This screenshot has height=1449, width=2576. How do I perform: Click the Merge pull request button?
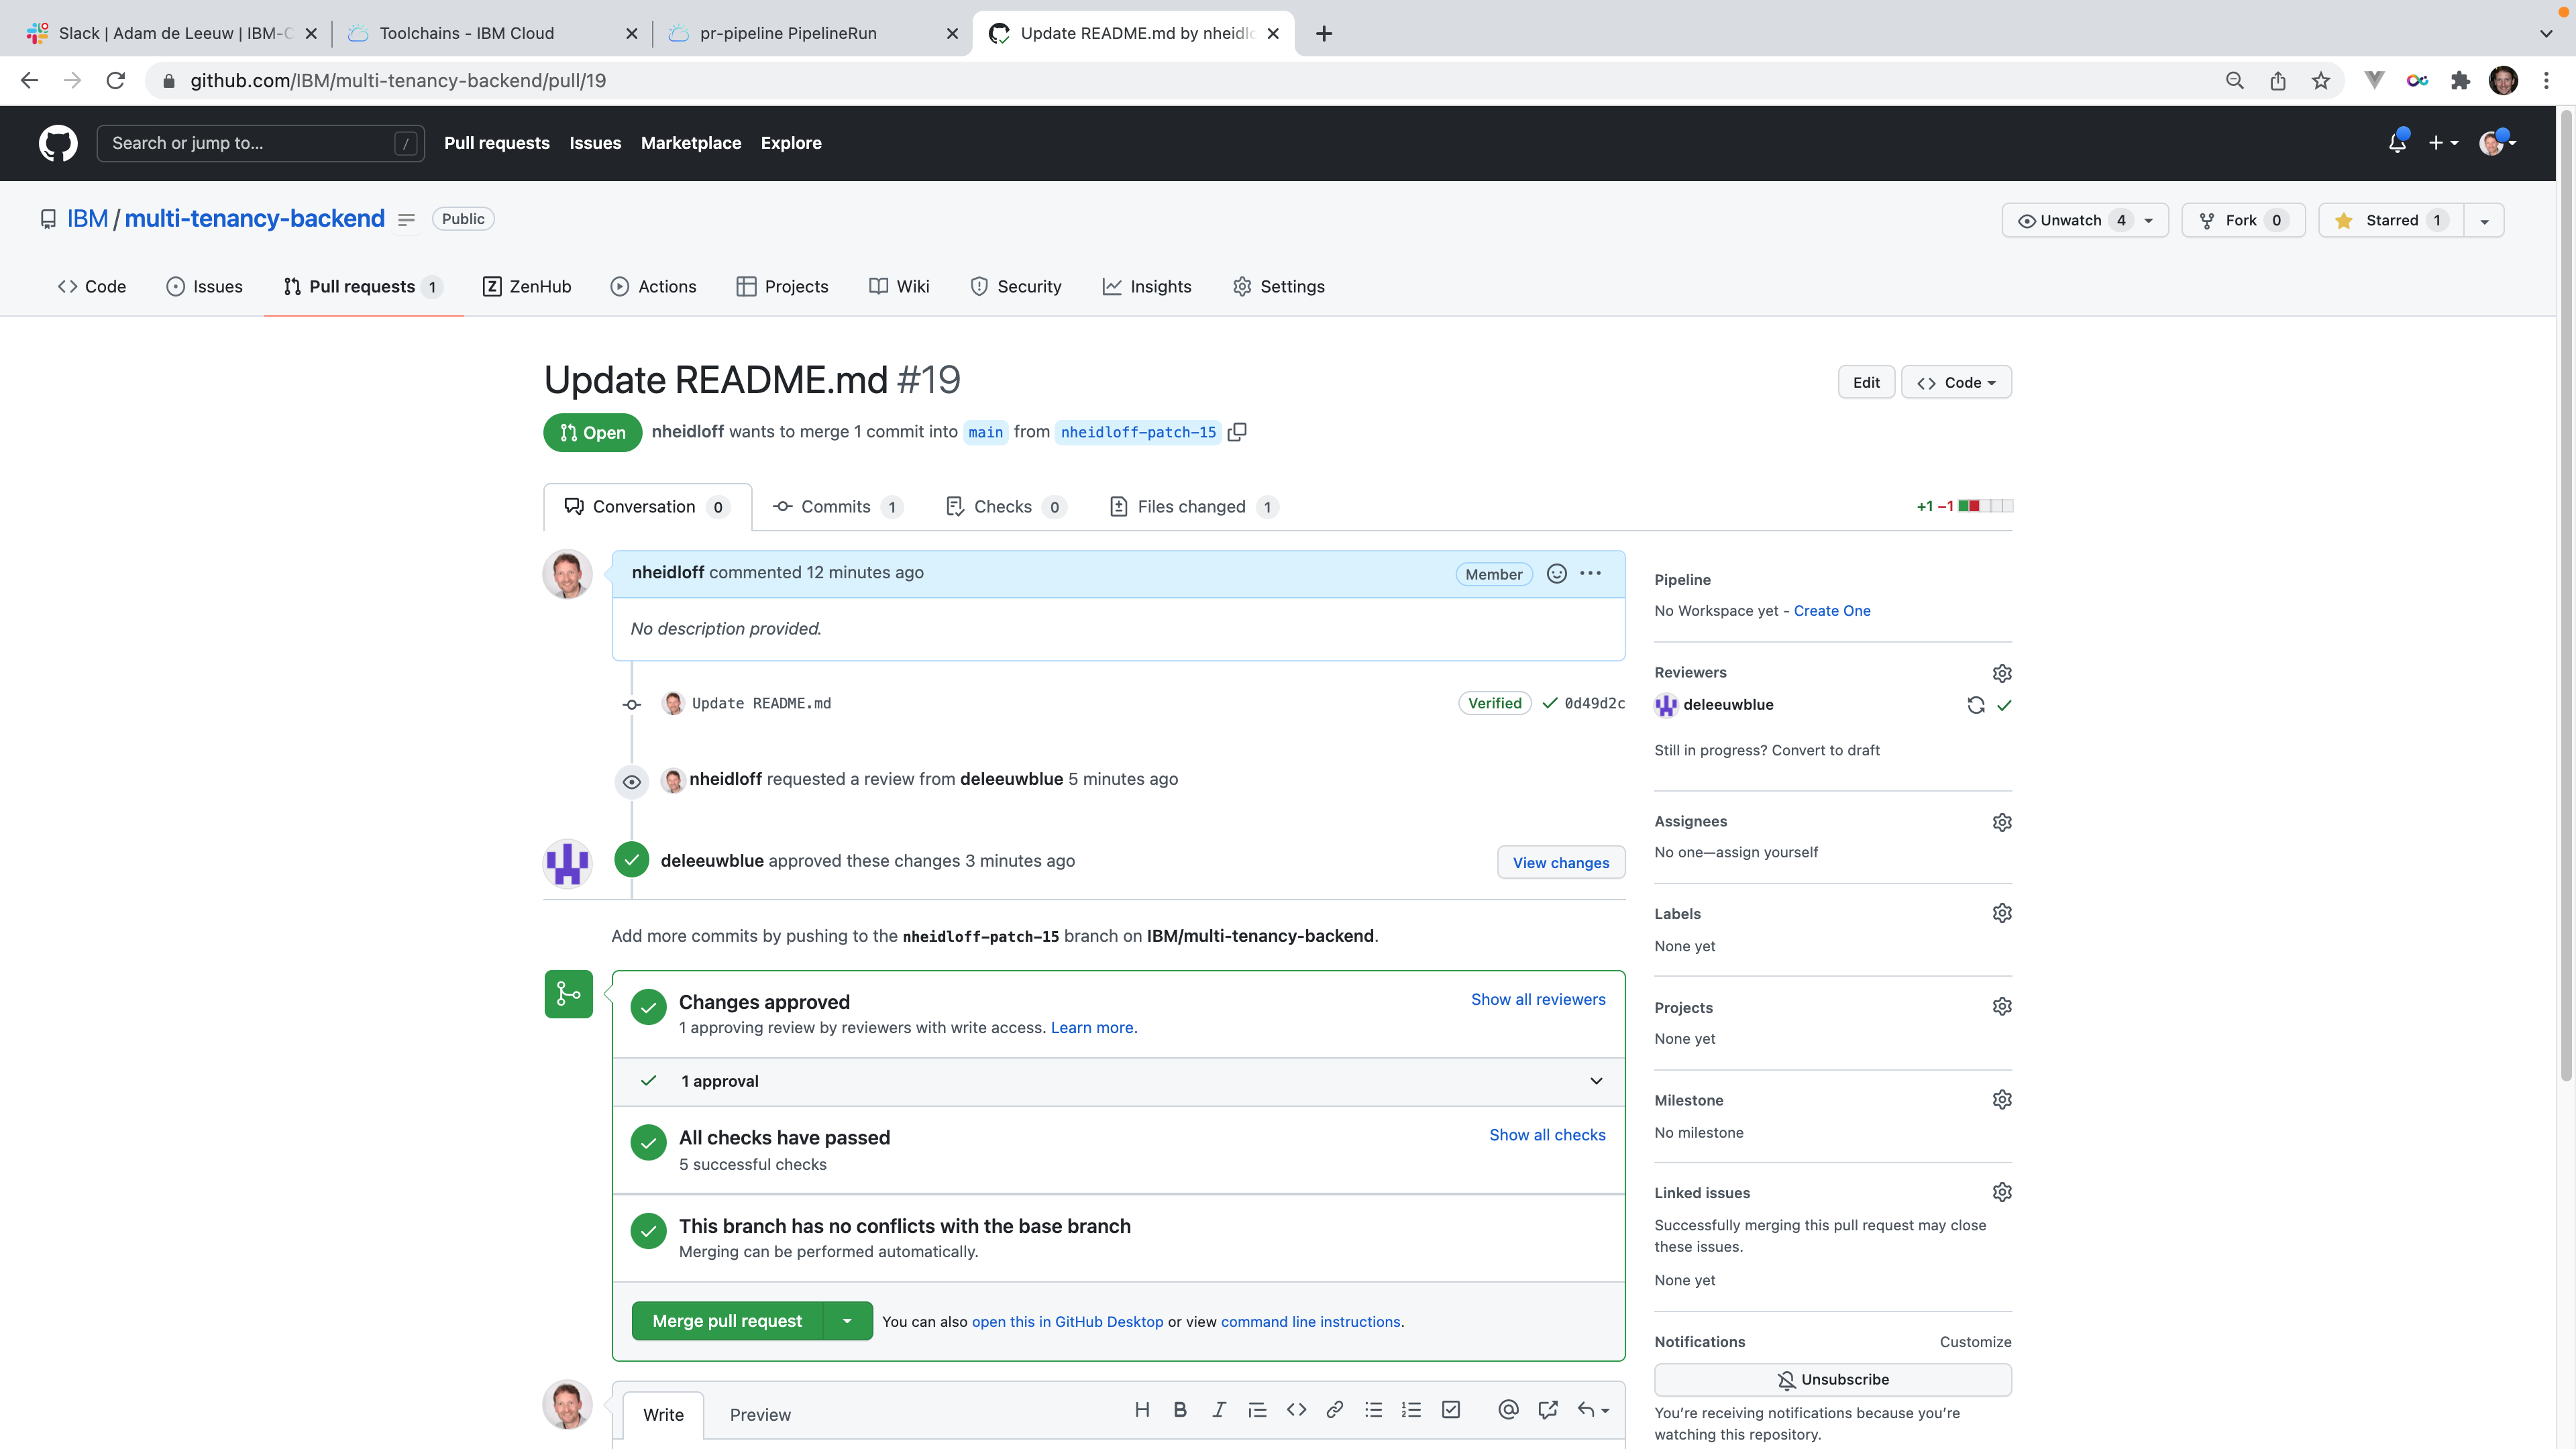tap(727, 1321)
